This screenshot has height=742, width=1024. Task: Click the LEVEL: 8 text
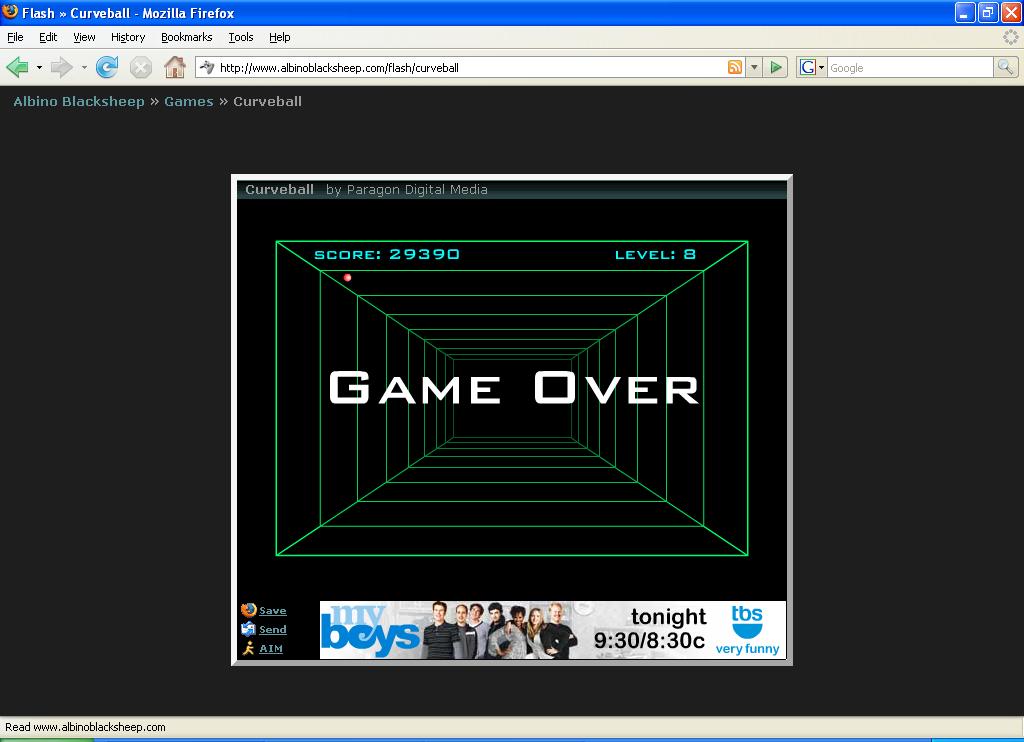tap(655, 254)
